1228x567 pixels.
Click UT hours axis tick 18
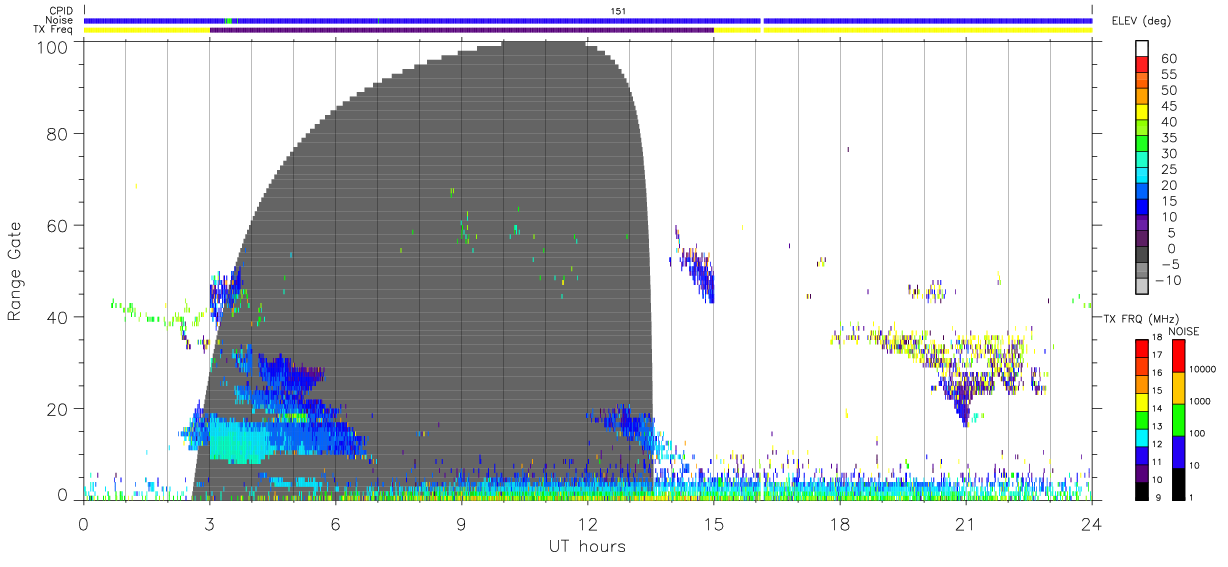(x=840, y=524)
